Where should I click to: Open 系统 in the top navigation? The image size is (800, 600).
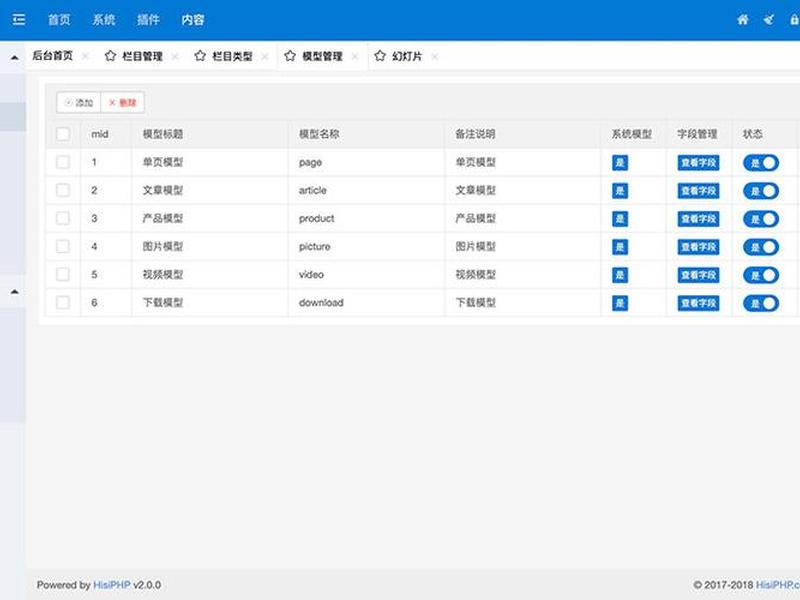104,19
